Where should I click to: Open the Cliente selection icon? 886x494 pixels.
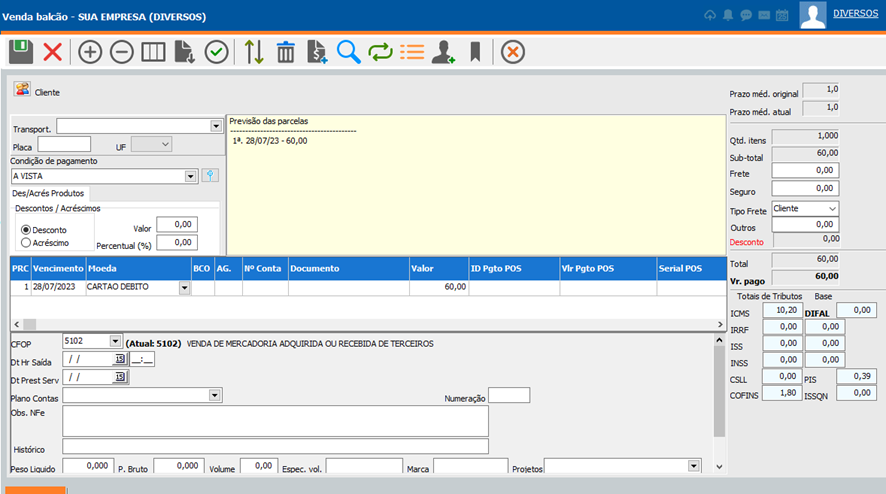pyautogui.click(x=21, y=90)
